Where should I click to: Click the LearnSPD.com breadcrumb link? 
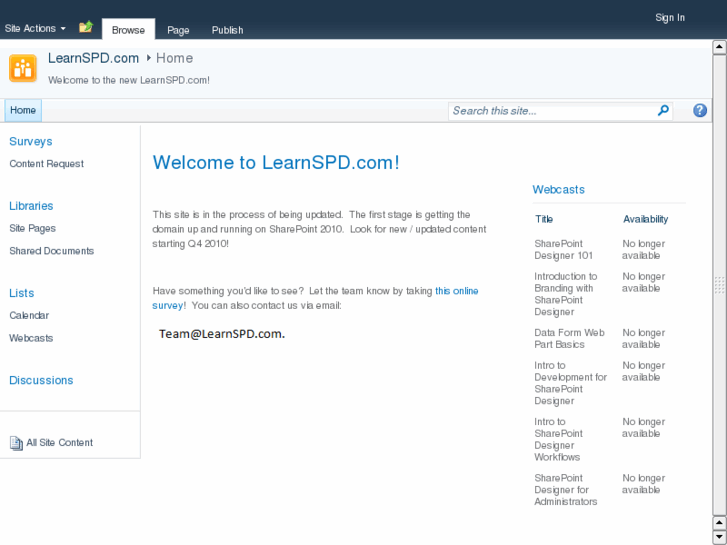[94, 58]
